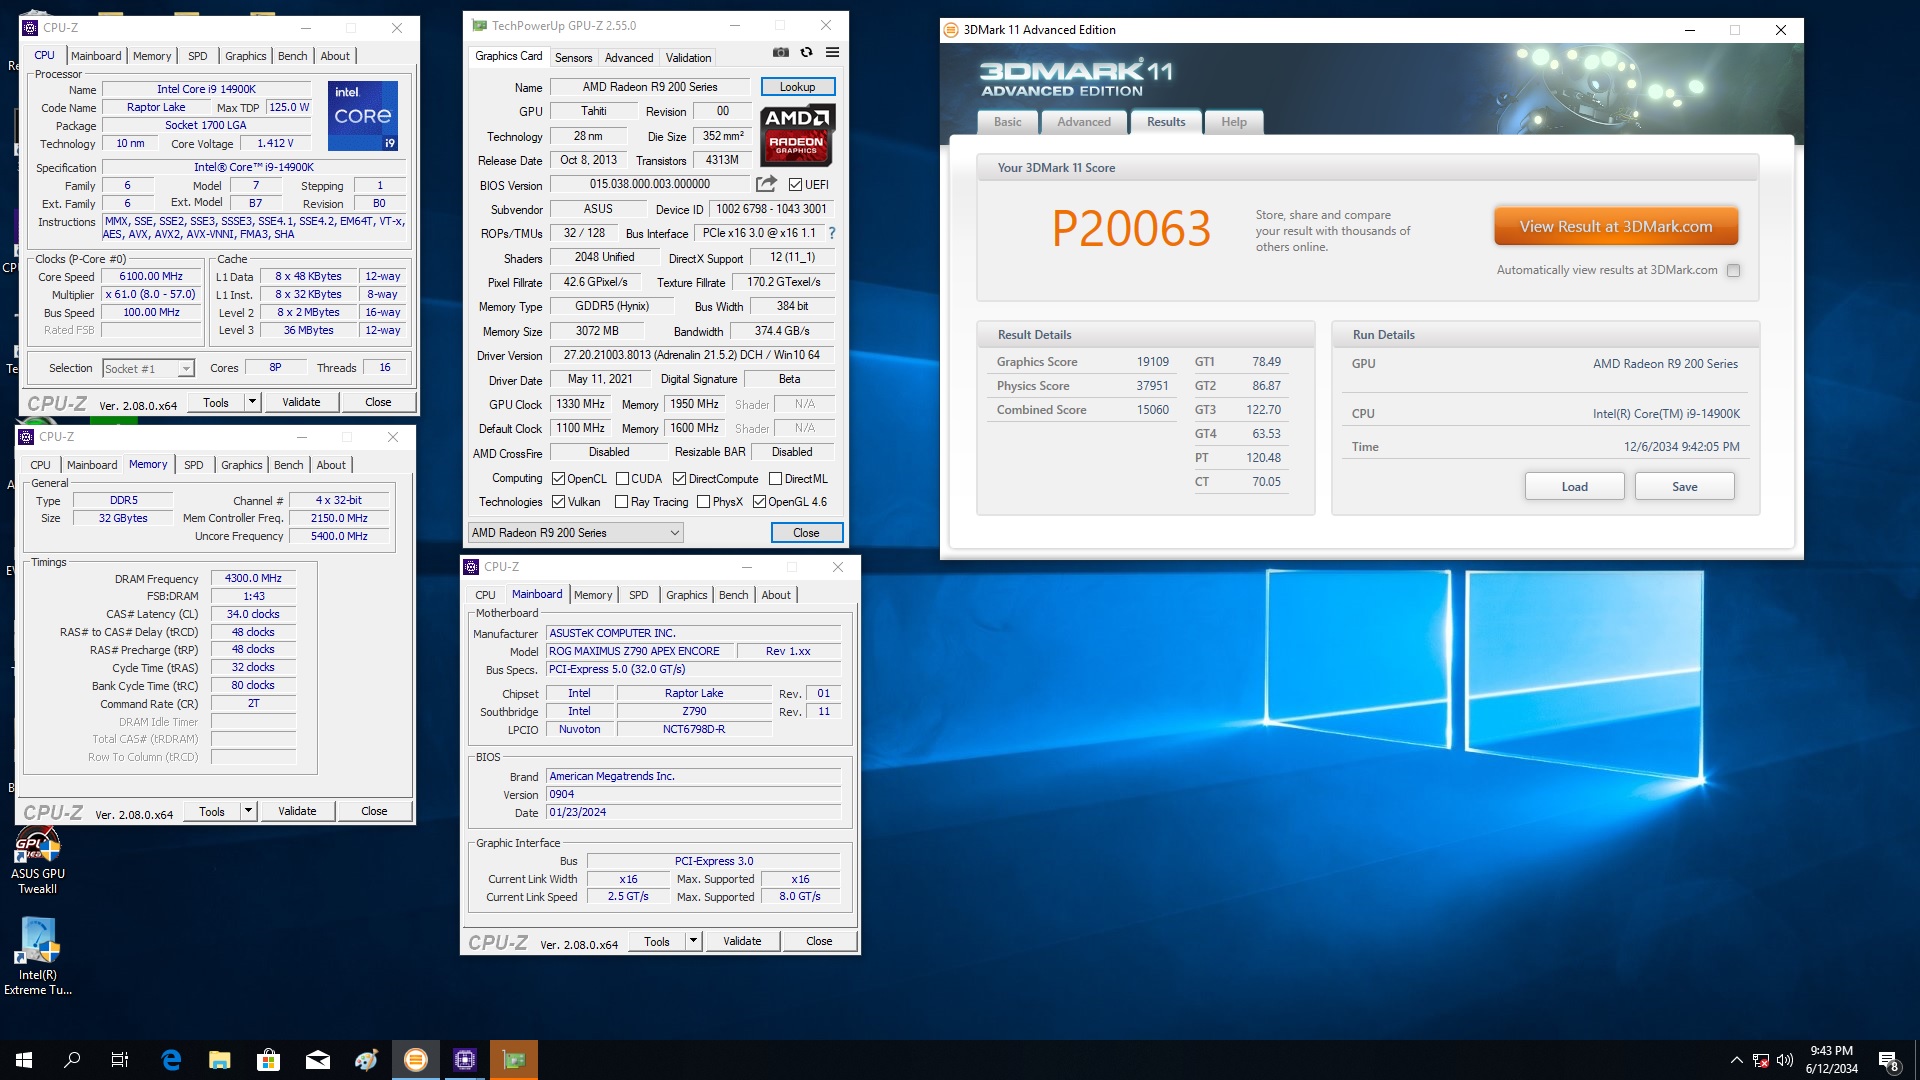This screenshot has height=1080, width=1920.
Task: Click the Bus Interface question mark
Action: (832, 233)
